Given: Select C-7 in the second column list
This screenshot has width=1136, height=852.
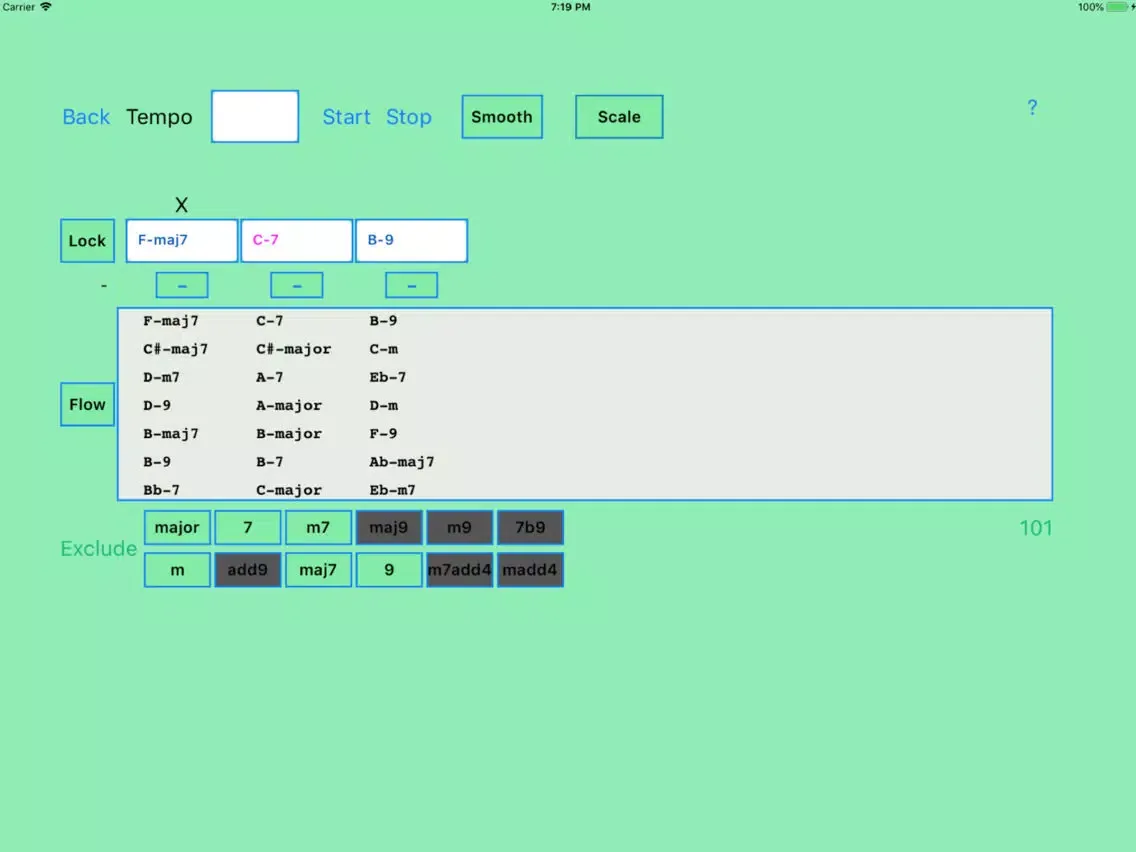Looking at the screenshot, I should pyautogui.click(x=270, y=321).
